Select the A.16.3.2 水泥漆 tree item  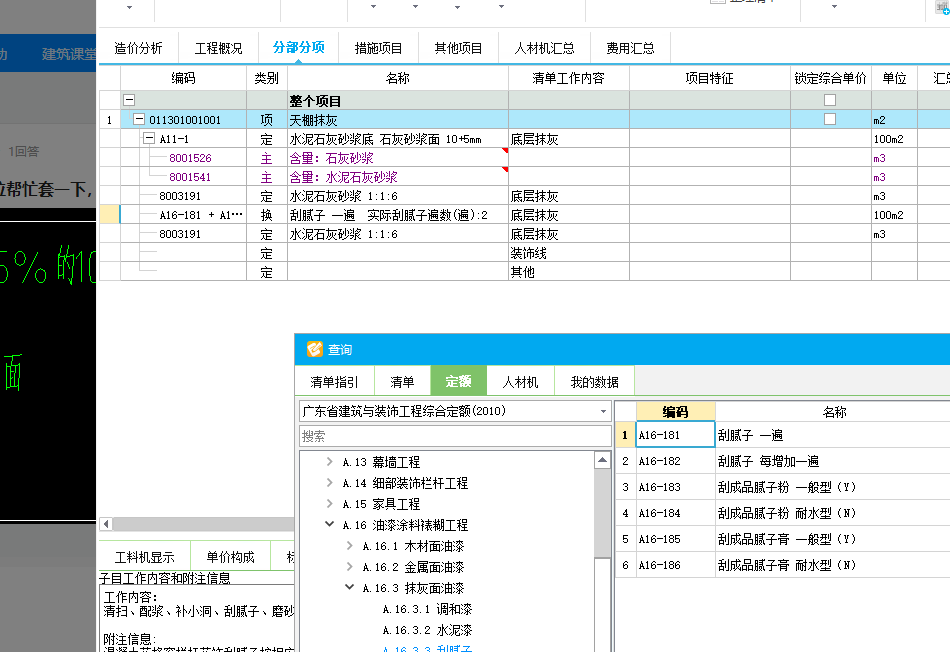pyautogui.click(x=427, y=630)
